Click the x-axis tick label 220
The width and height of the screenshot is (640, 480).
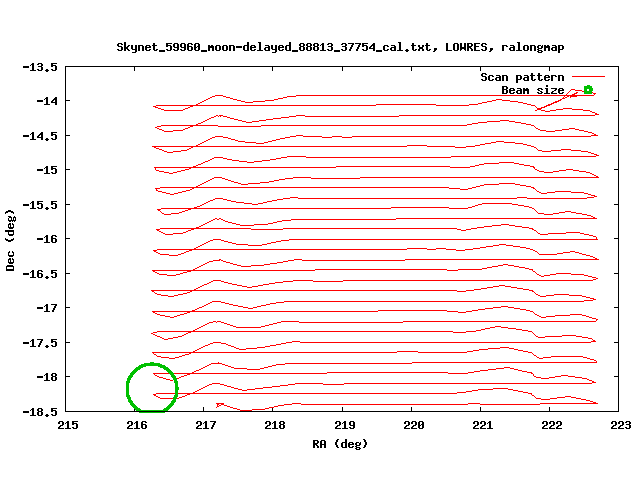414,425
